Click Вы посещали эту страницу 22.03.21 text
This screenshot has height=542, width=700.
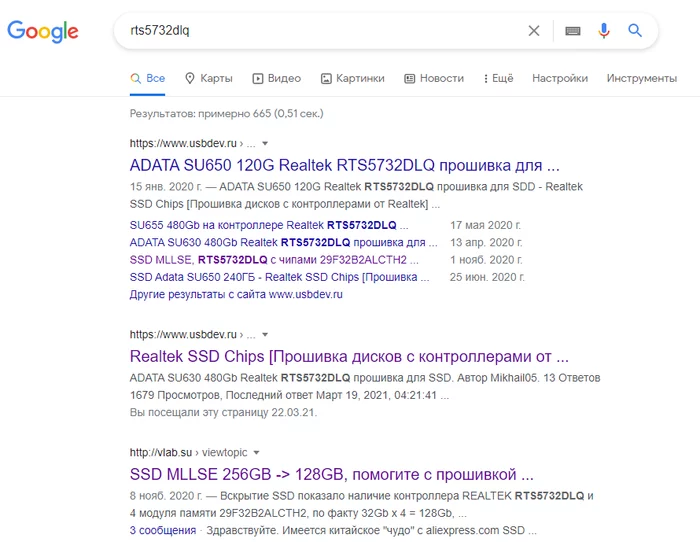(223, 413)
